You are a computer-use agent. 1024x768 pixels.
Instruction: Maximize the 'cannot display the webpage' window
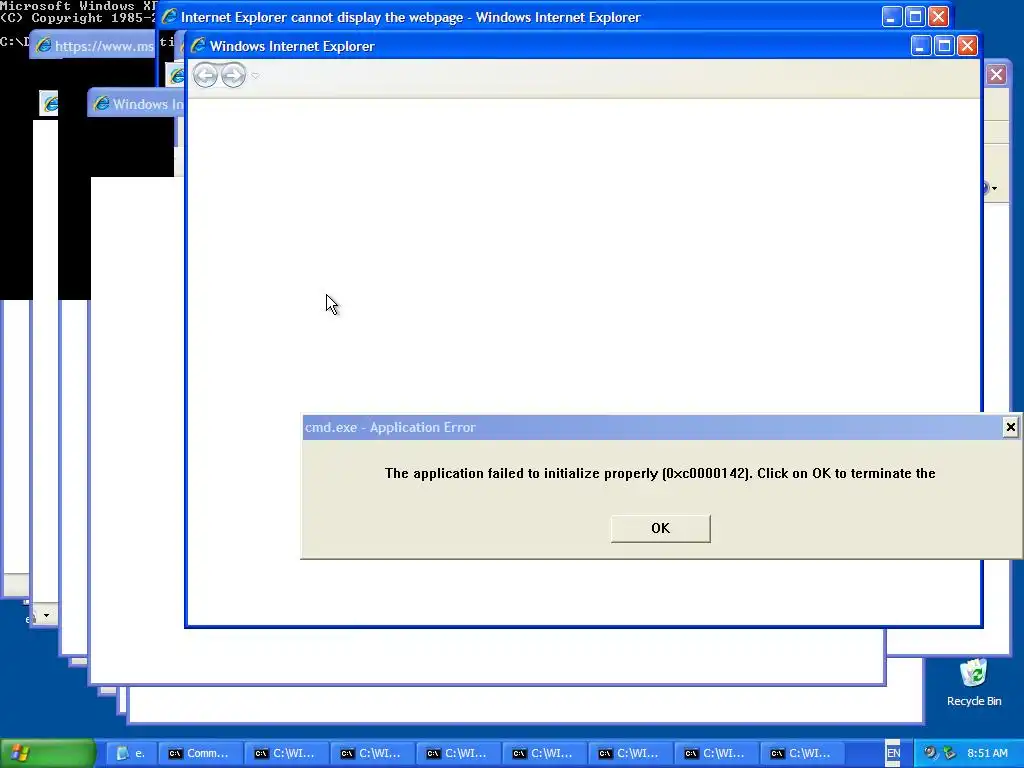(916, 17)
